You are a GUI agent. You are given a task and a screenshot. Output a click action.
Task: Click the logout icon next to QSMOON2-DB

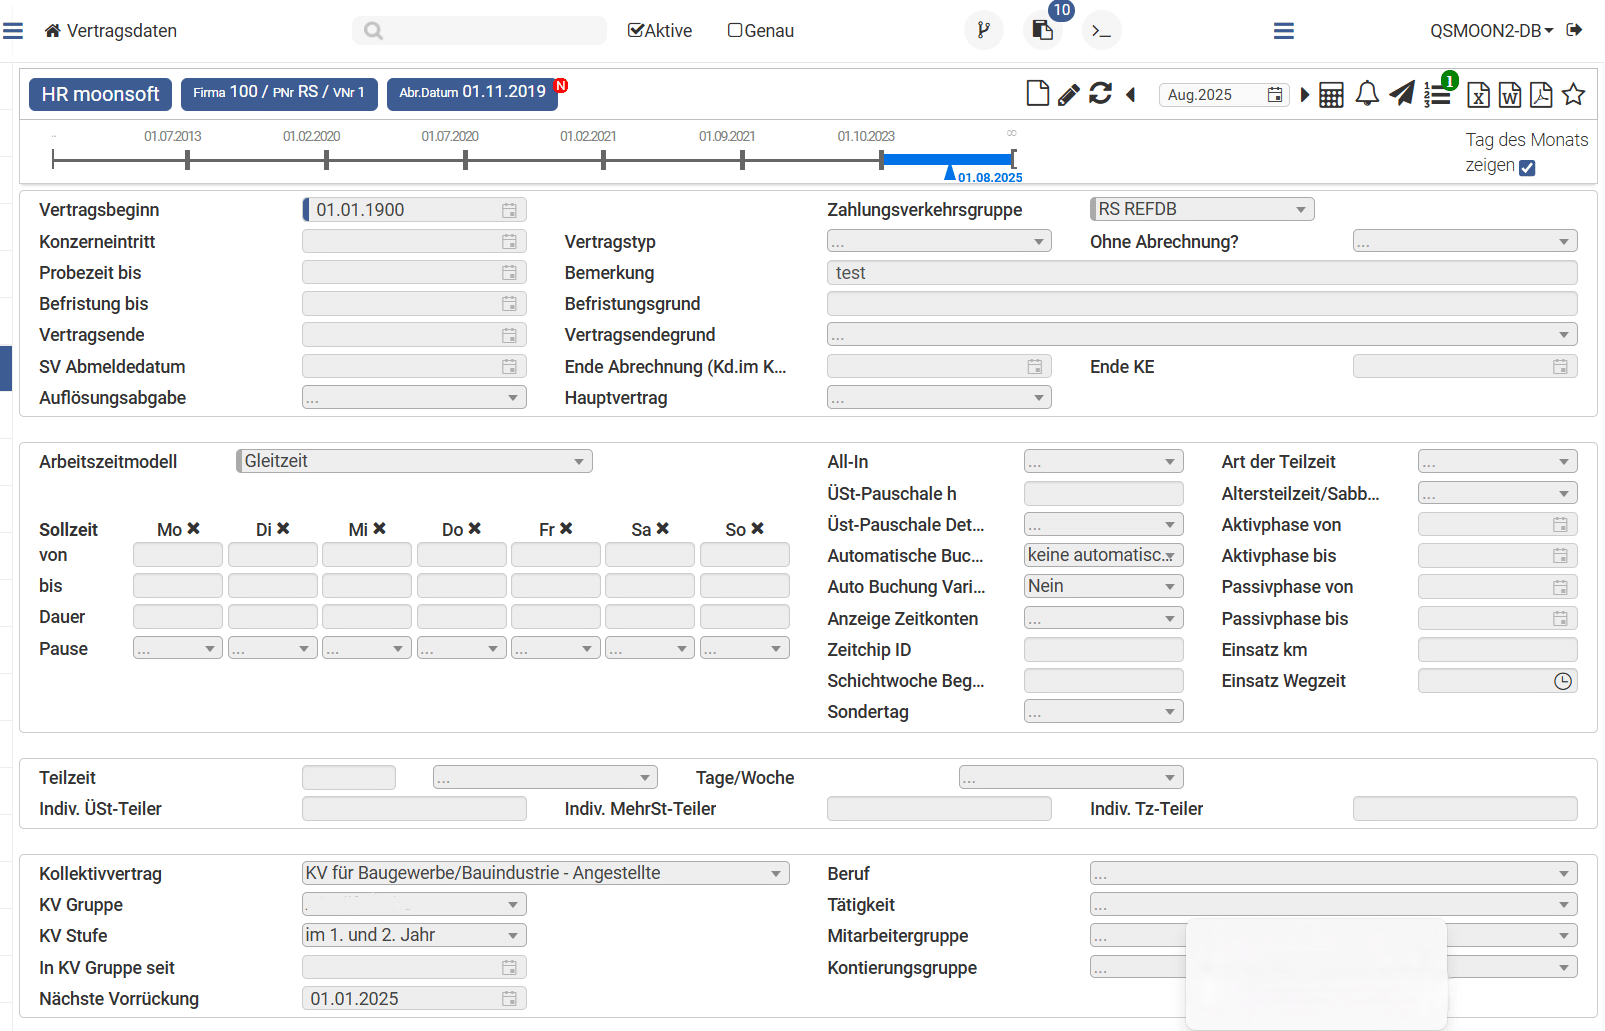(x=1574, y=30)
